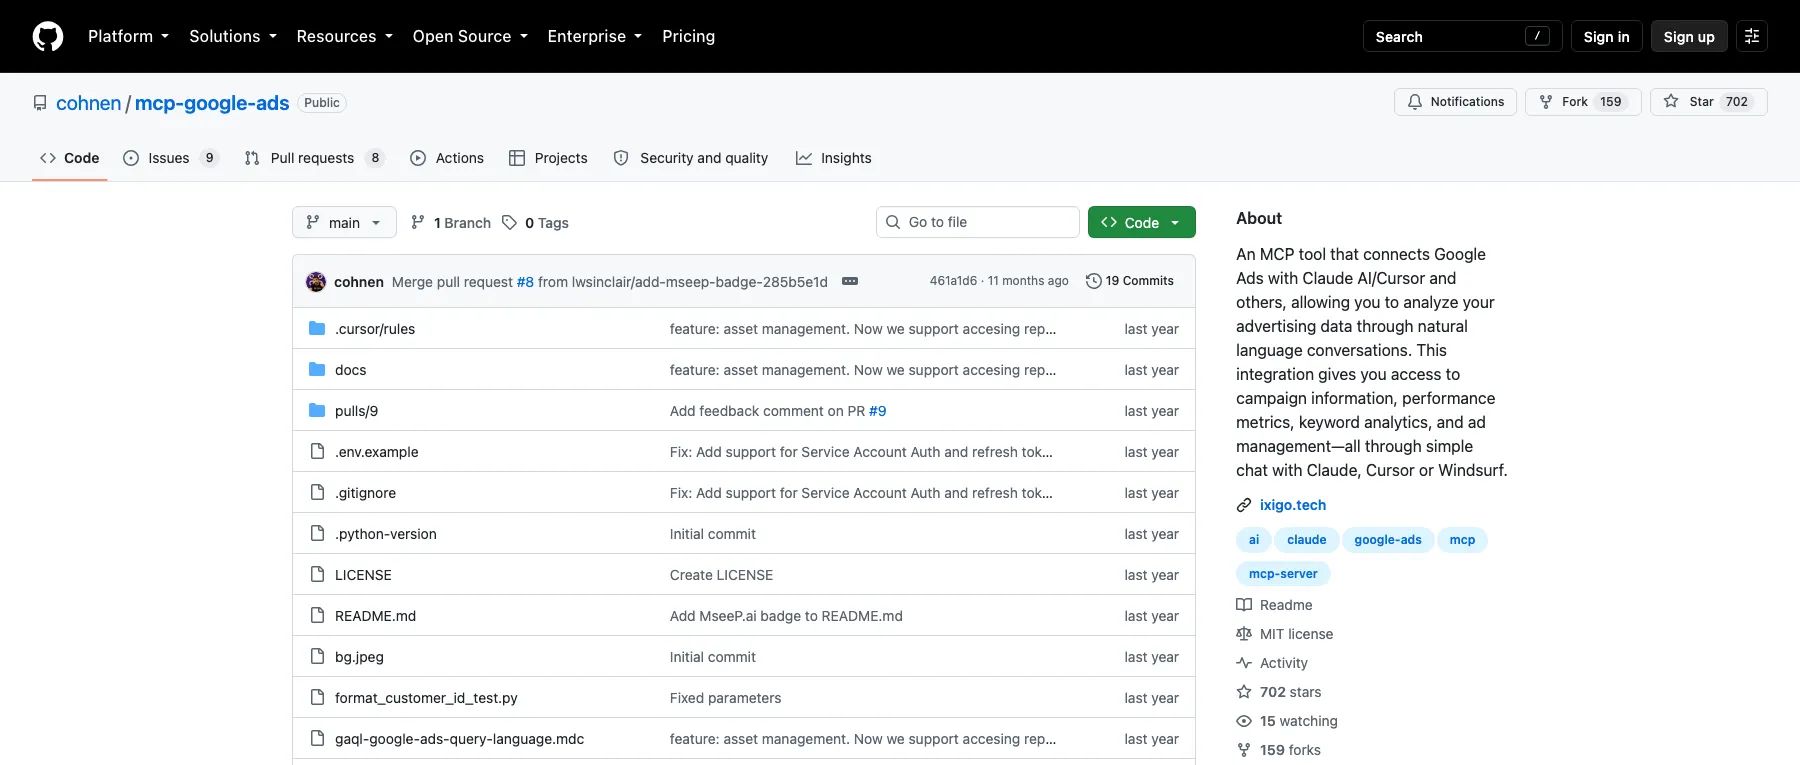Viewport: 1800px width, 765px height.
Task: Open the cohnen owner link
Action: point(88,103)
